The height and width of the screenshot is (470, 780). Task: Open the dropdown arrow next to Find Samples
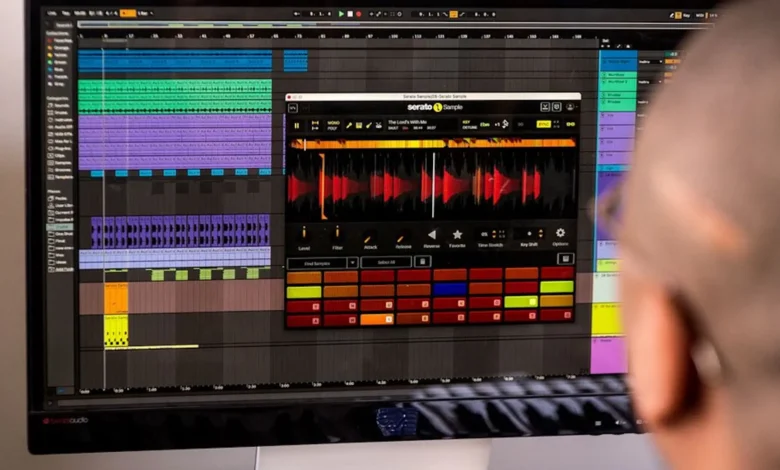coord(352,263)
